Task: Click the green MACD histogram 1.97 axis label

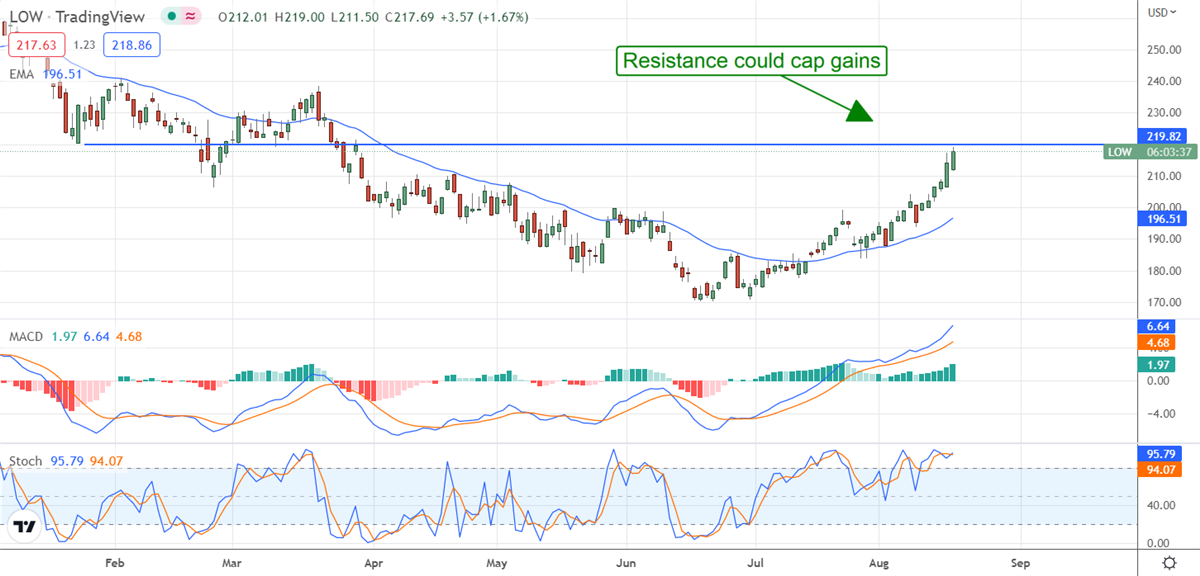Action: 1157,365
